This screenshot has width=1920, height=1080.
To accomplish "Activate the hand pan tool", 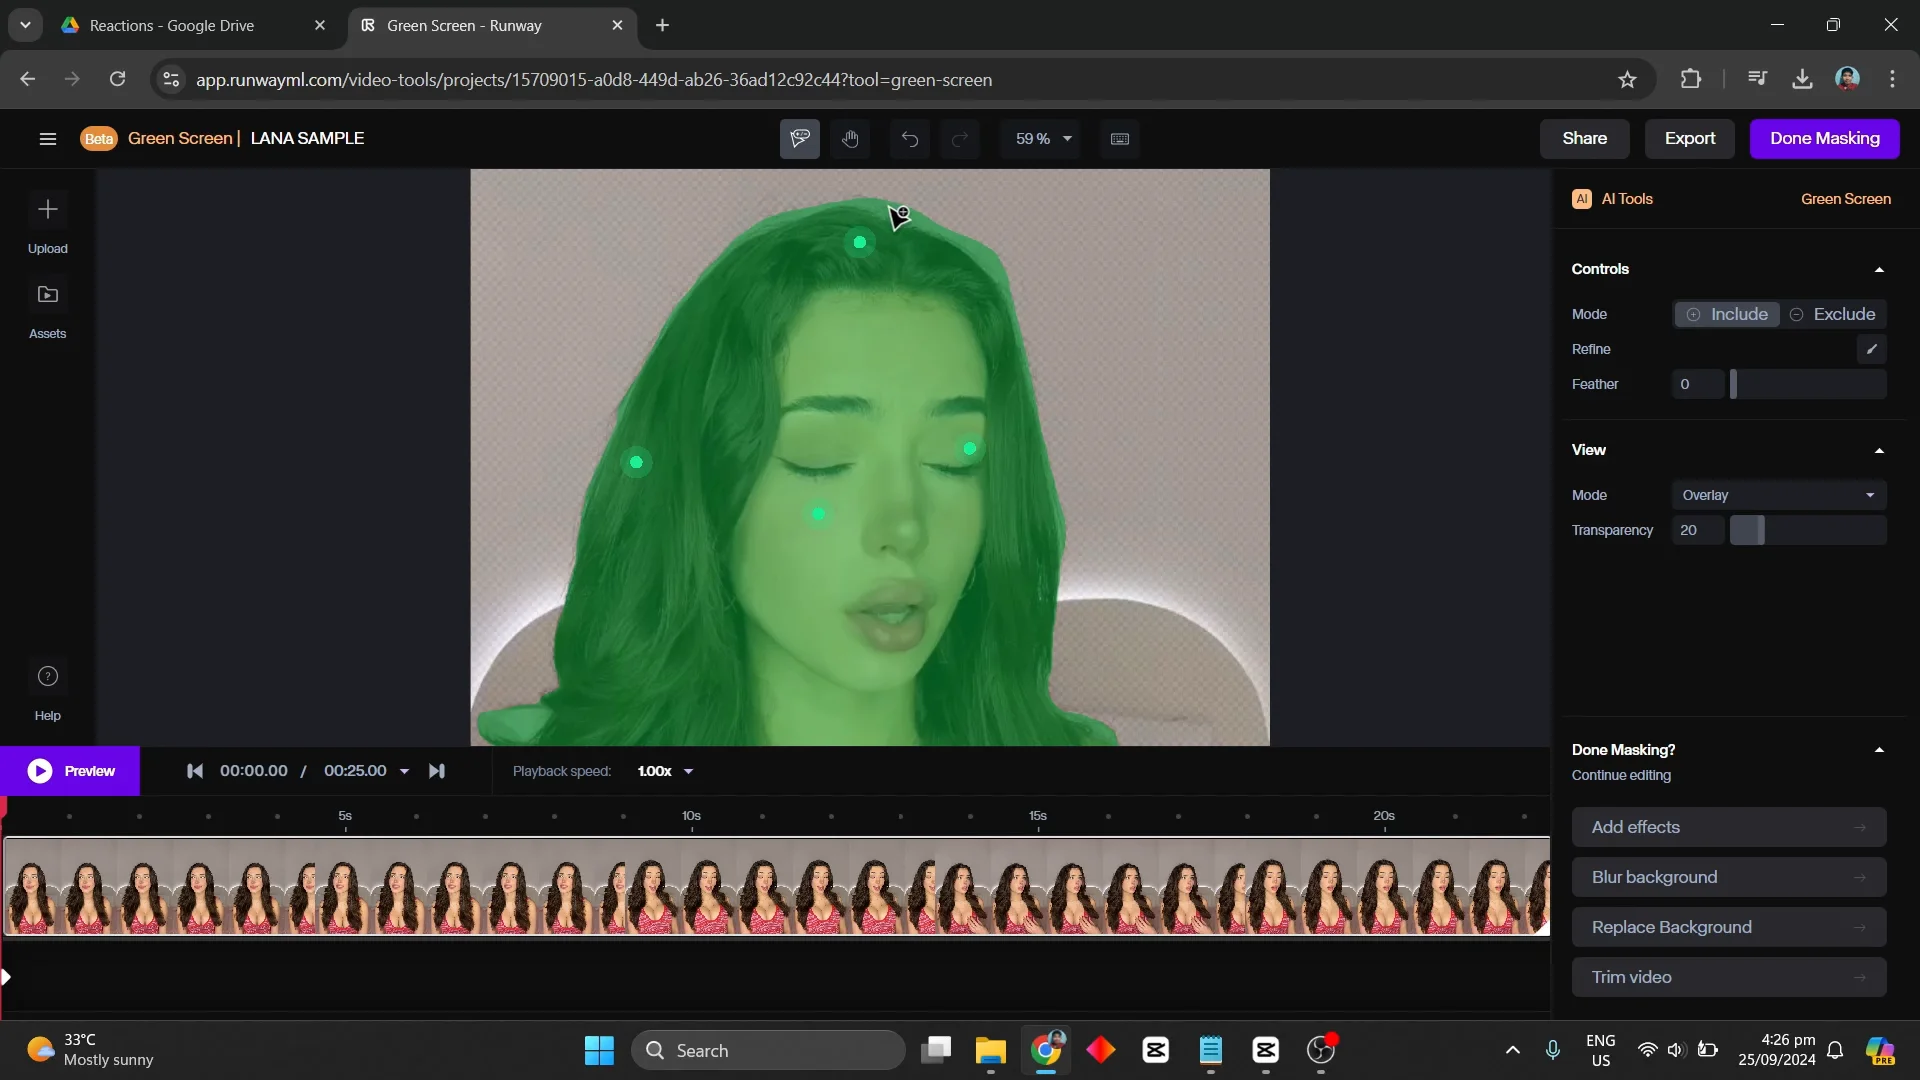I will click(850, 138).
